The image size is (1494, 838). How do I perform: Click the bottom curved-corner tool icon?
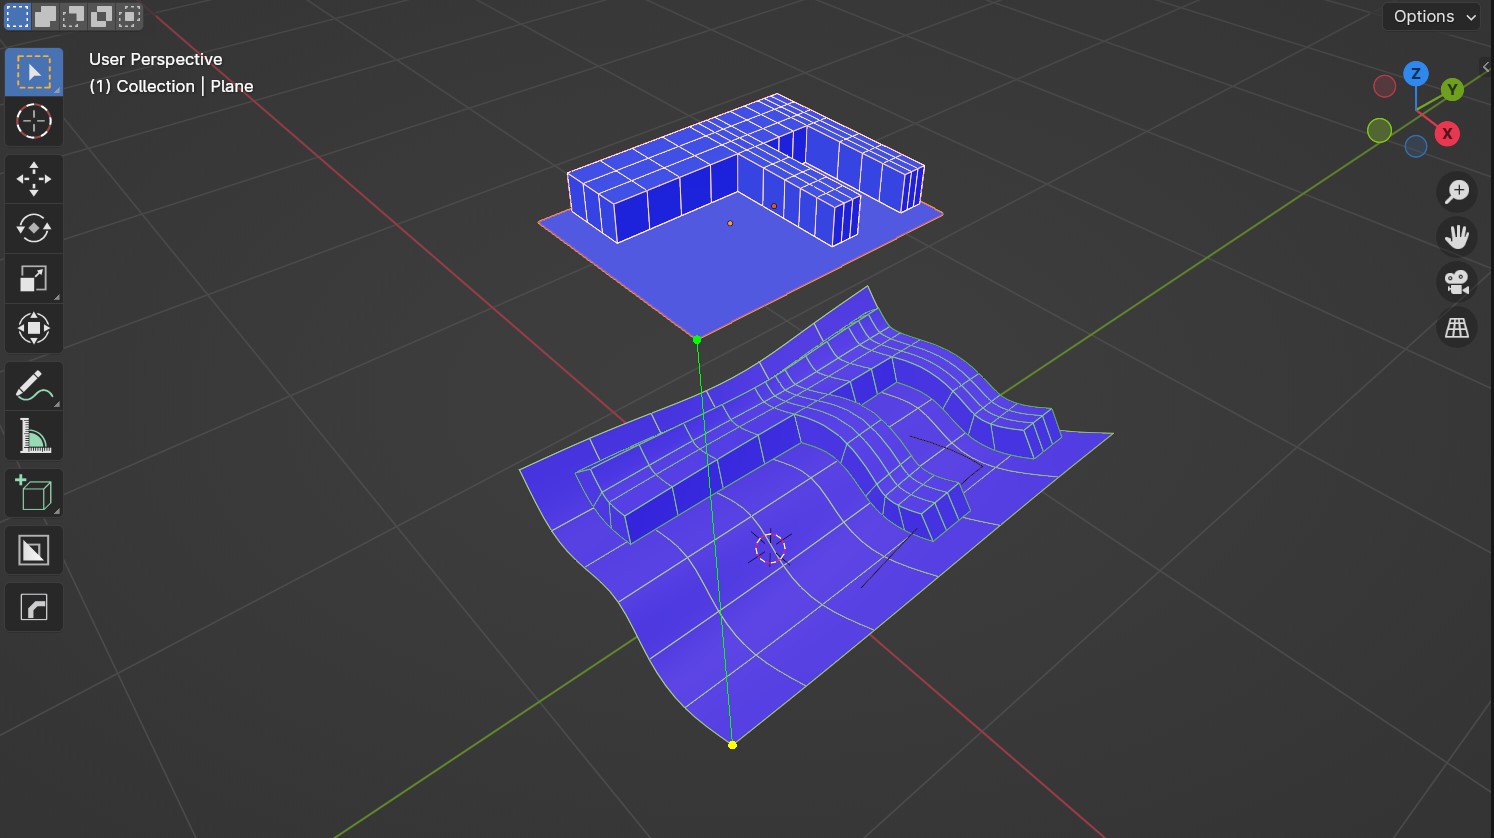pyautogui.click(x=34, y=607)
